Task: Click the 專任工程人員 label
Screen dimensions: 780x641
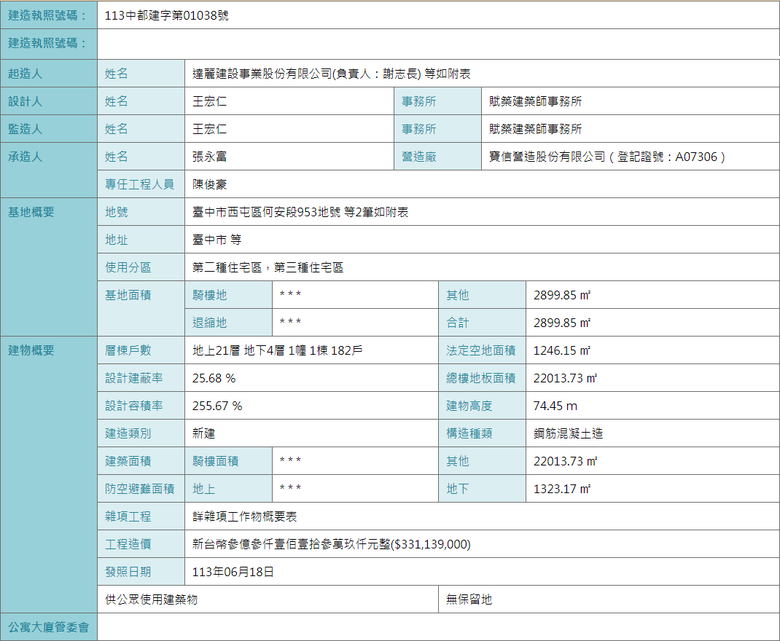Action: [140, 184]
